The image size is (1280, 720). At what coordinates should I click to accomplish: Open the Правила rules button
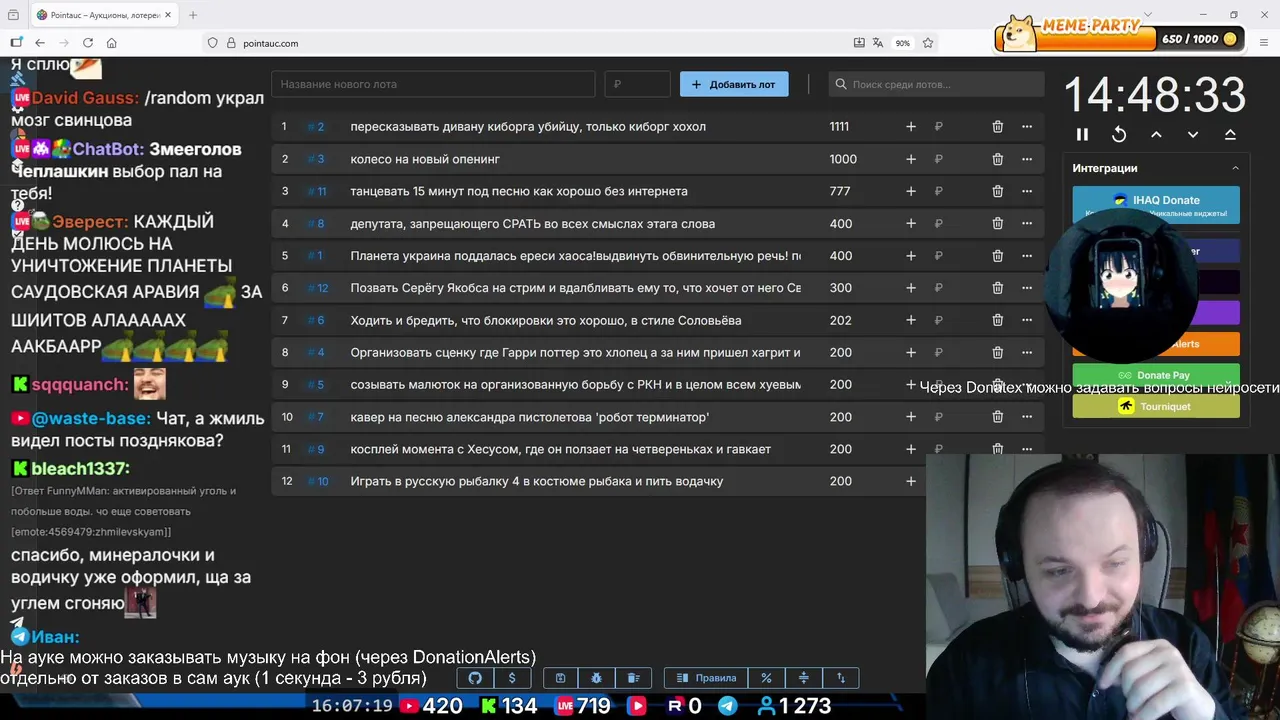coord(706,678)
